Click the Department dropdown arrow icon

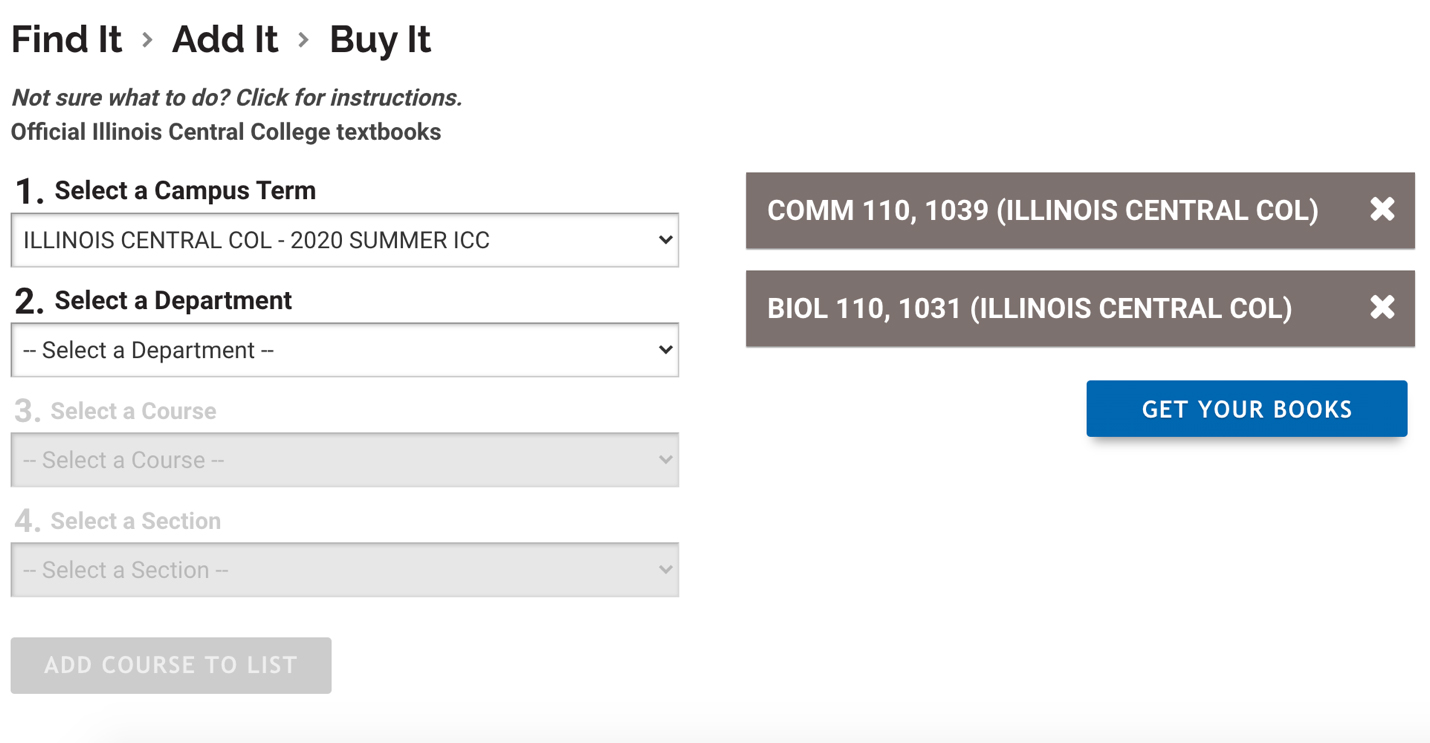[x=665, y=350]
